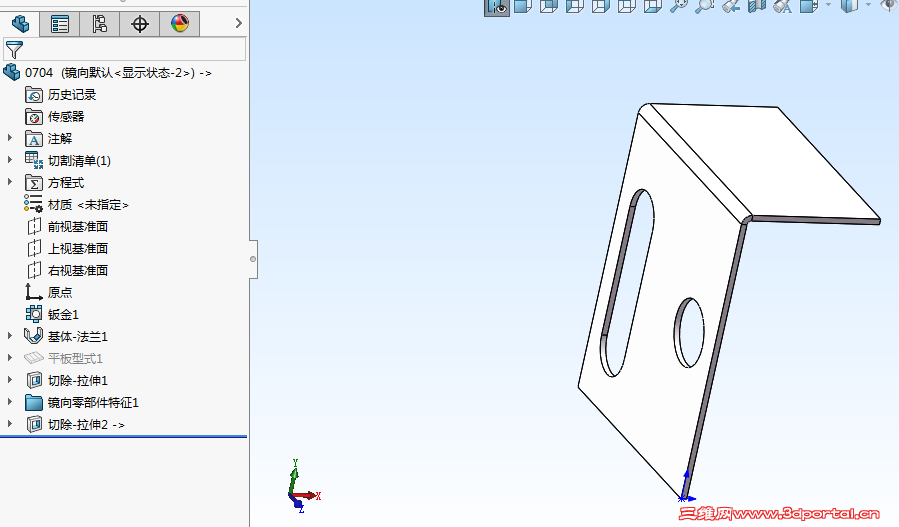
Task: Select the 切除-拉伸1 cut extrude feature
Action: click(x=77, y=381)
